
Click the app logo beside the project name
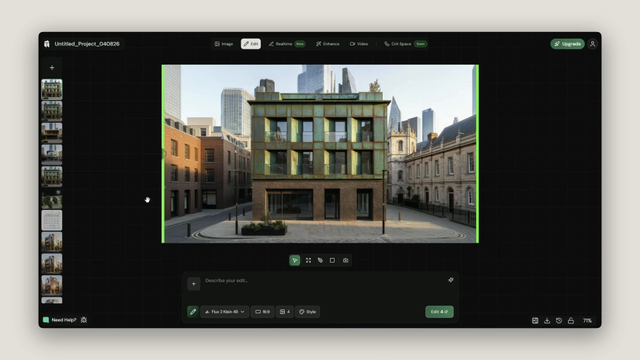[x=47, y=44]
